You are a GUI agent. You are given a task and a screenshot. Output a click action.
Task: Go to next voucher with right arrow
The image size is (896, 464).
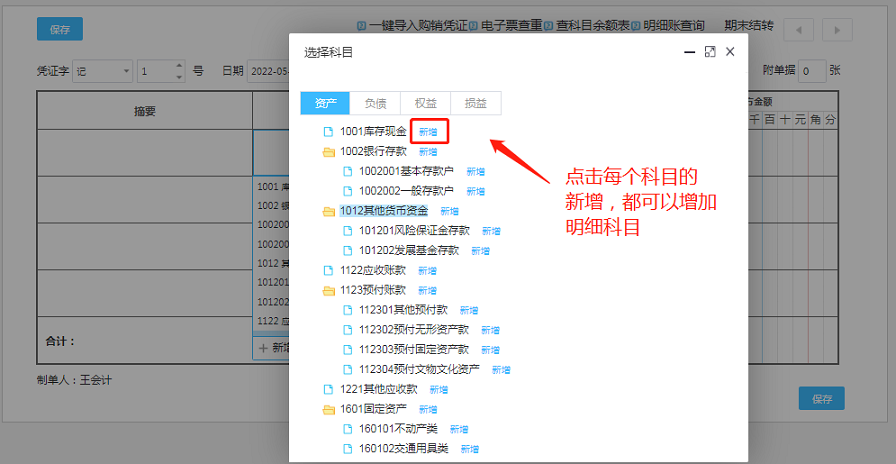837,30
